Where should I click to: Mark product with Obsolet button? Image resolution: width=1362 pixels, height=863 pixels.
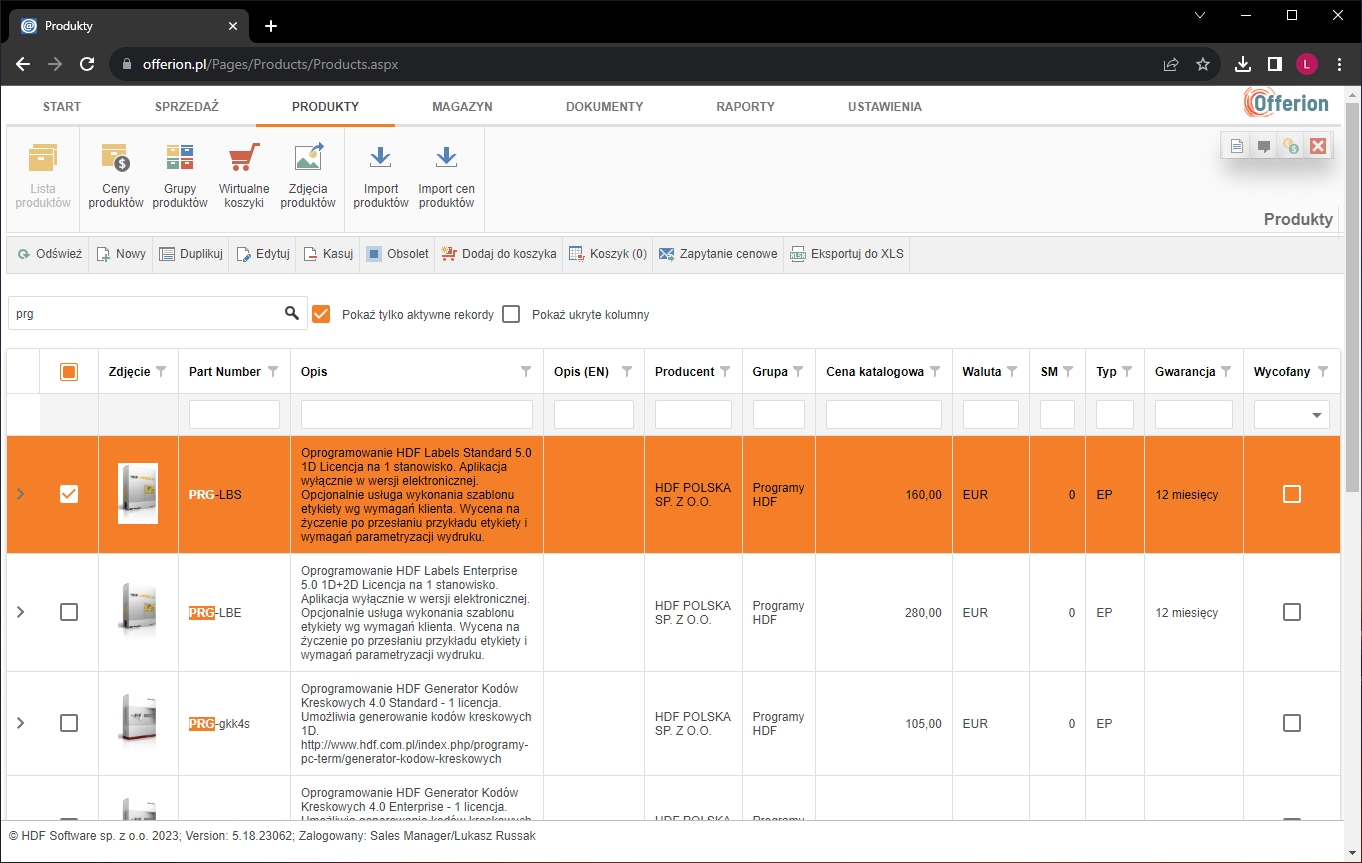pyautogui.click(x=398, y=254)
